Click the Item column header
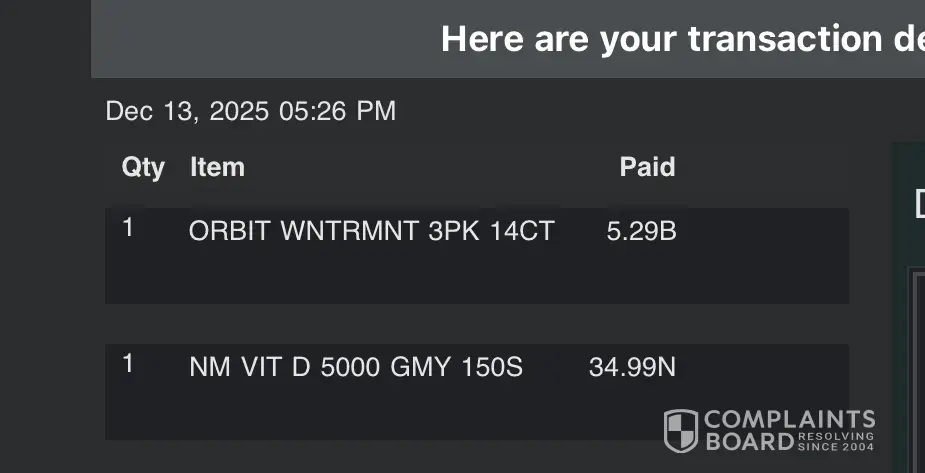The image size is (925, 473). (217, 167)
